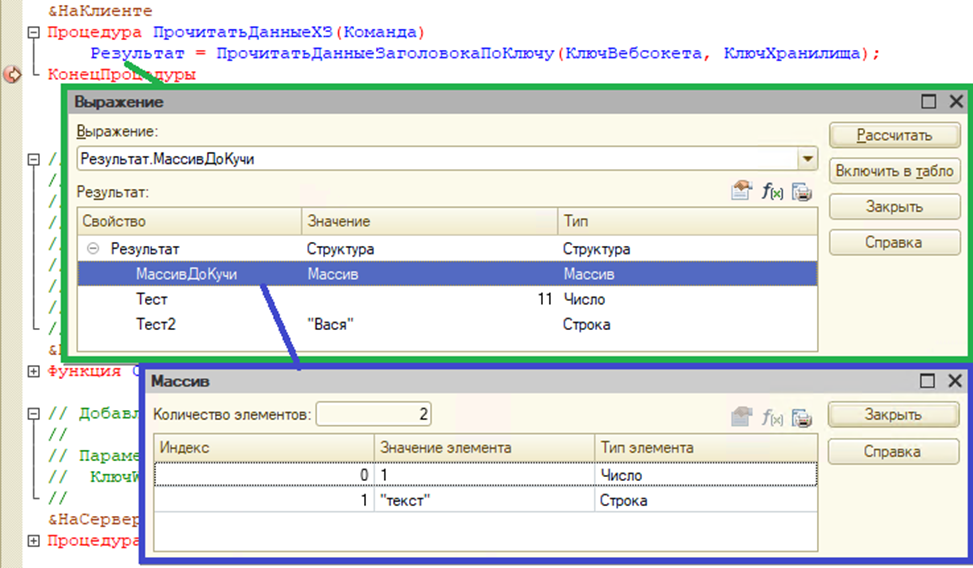Select the МассивДоКучи row

pyautogui.click(x=447, y=274)
